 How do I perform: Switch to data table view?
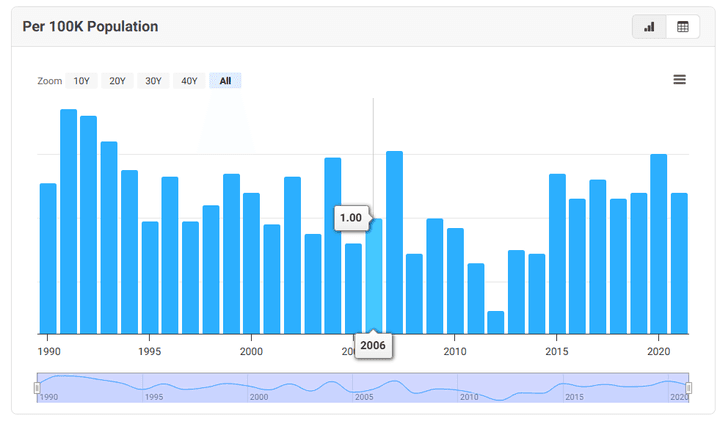click(x=683, y=27)
